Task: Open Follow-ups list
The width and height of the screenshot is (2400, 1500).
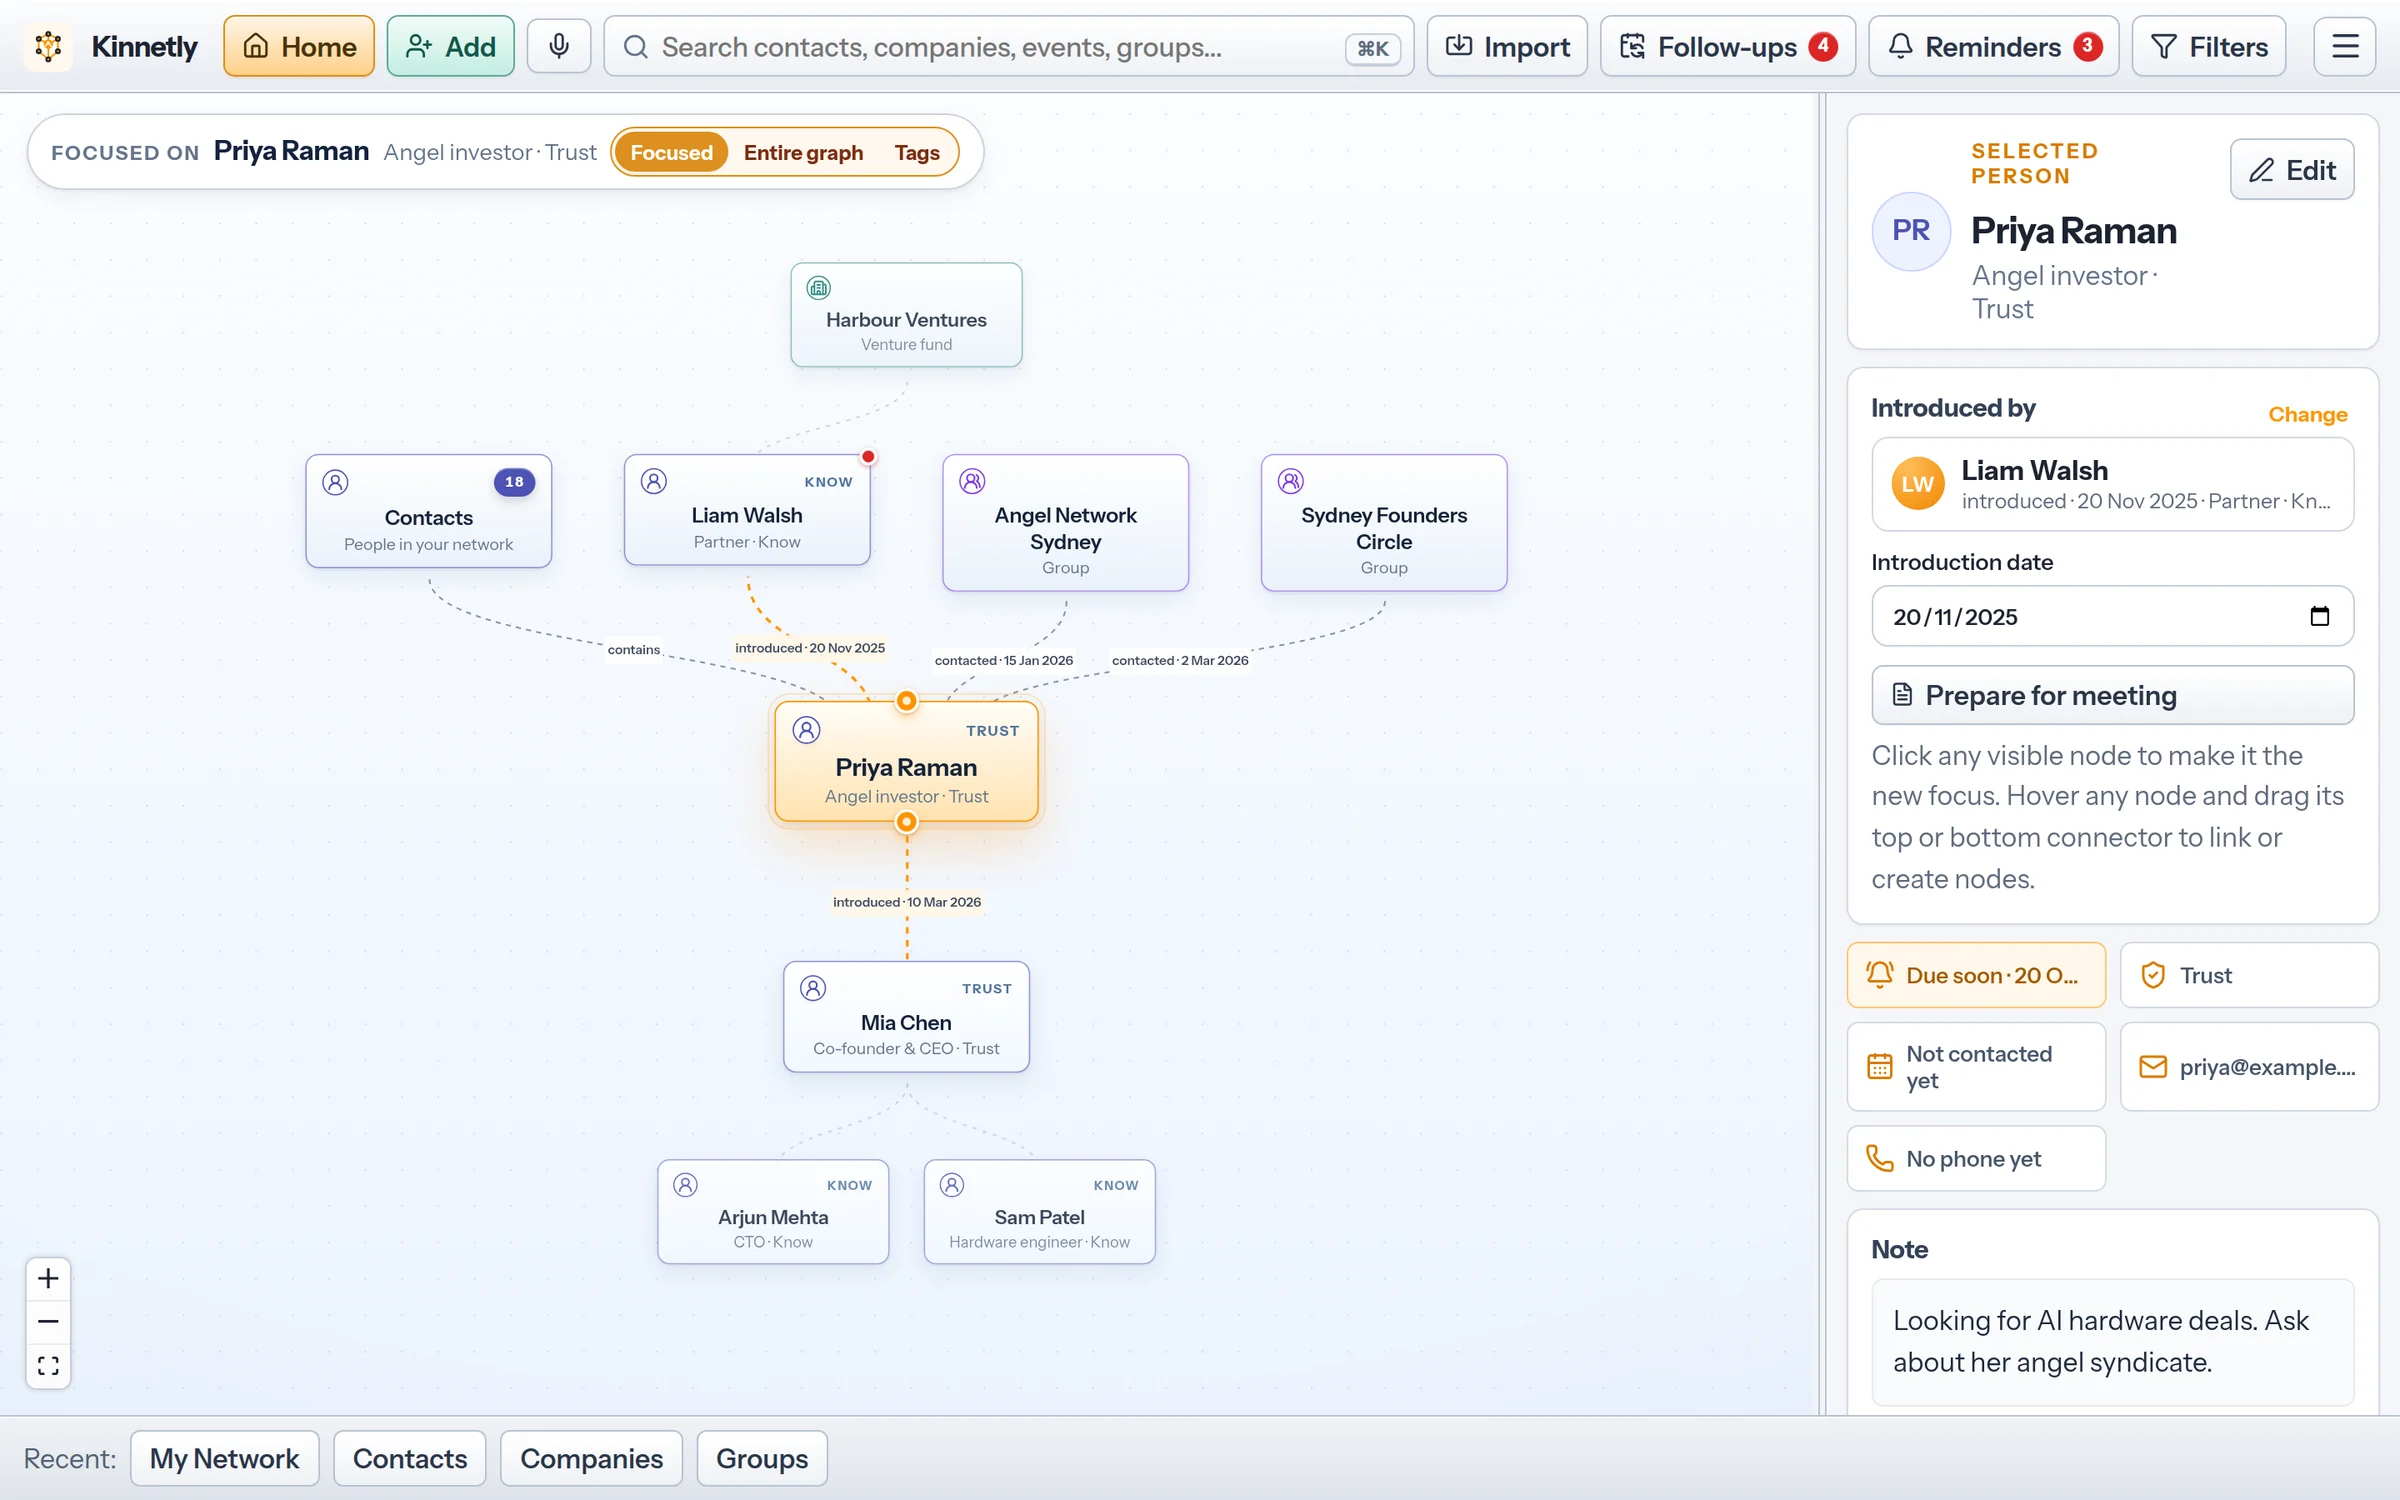Action: [1727, 46]
